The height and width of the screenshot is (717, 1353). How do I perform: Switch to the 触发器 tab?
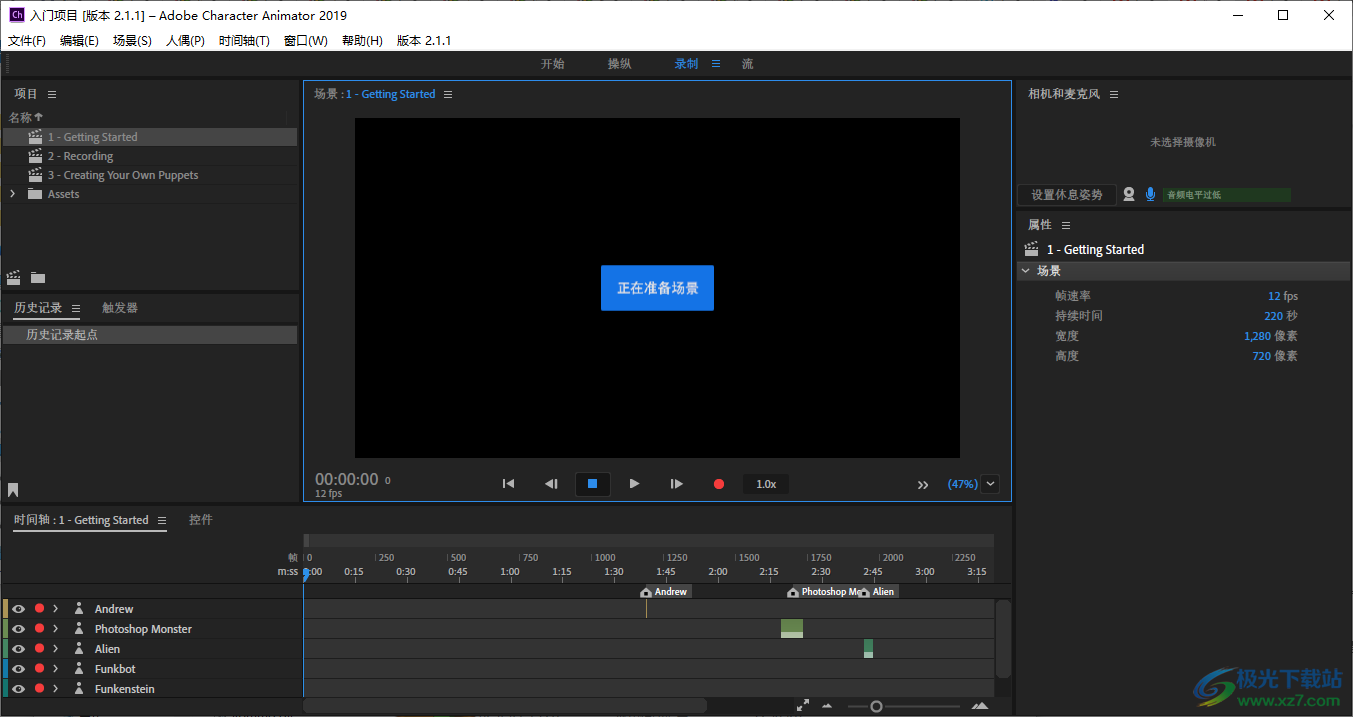[120, 308]
